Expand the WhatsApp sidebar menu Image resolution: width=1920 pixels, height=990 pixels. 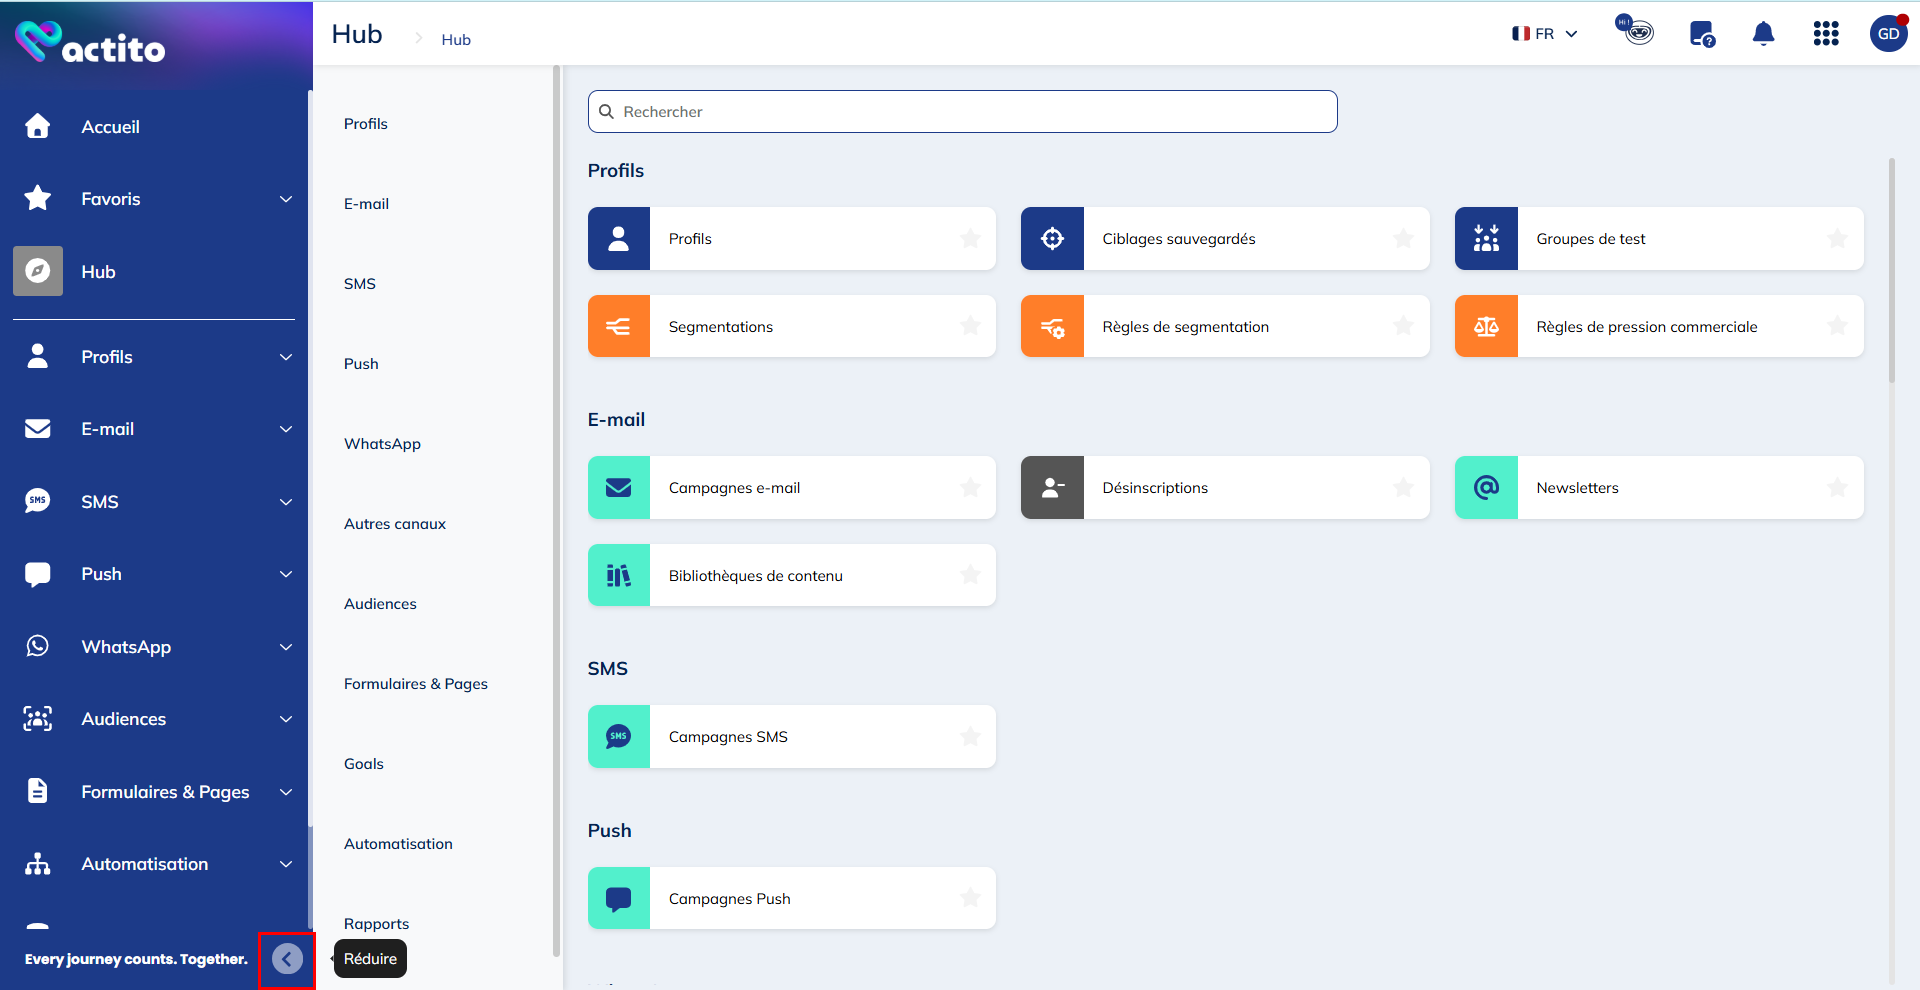[286, 647]
